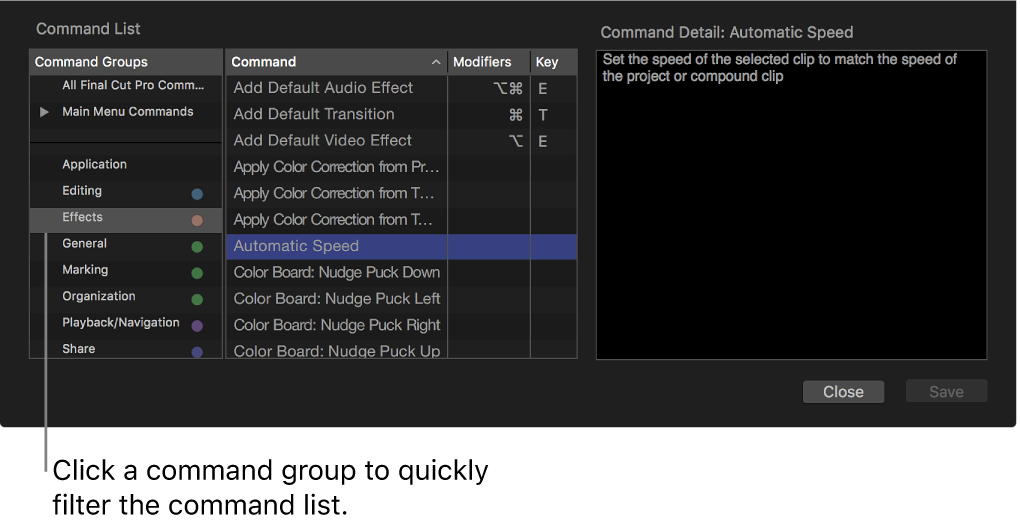
Task: Click the purple dot beside Playback/Navigation
Action: (197, 326)
